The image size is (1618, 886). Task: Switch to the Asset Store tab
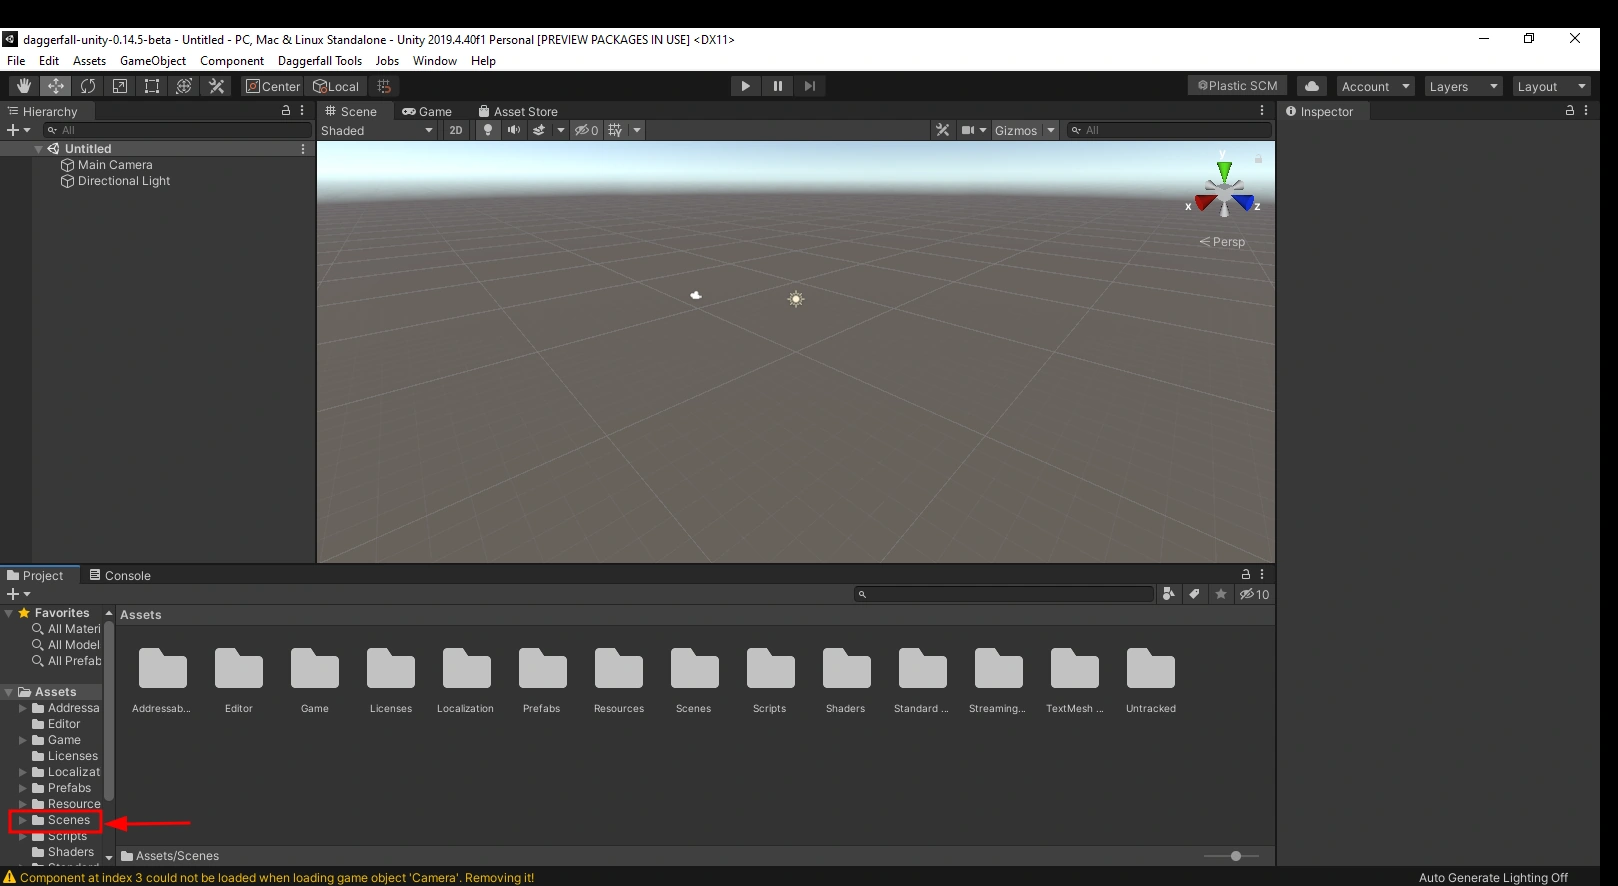point(518,112)
